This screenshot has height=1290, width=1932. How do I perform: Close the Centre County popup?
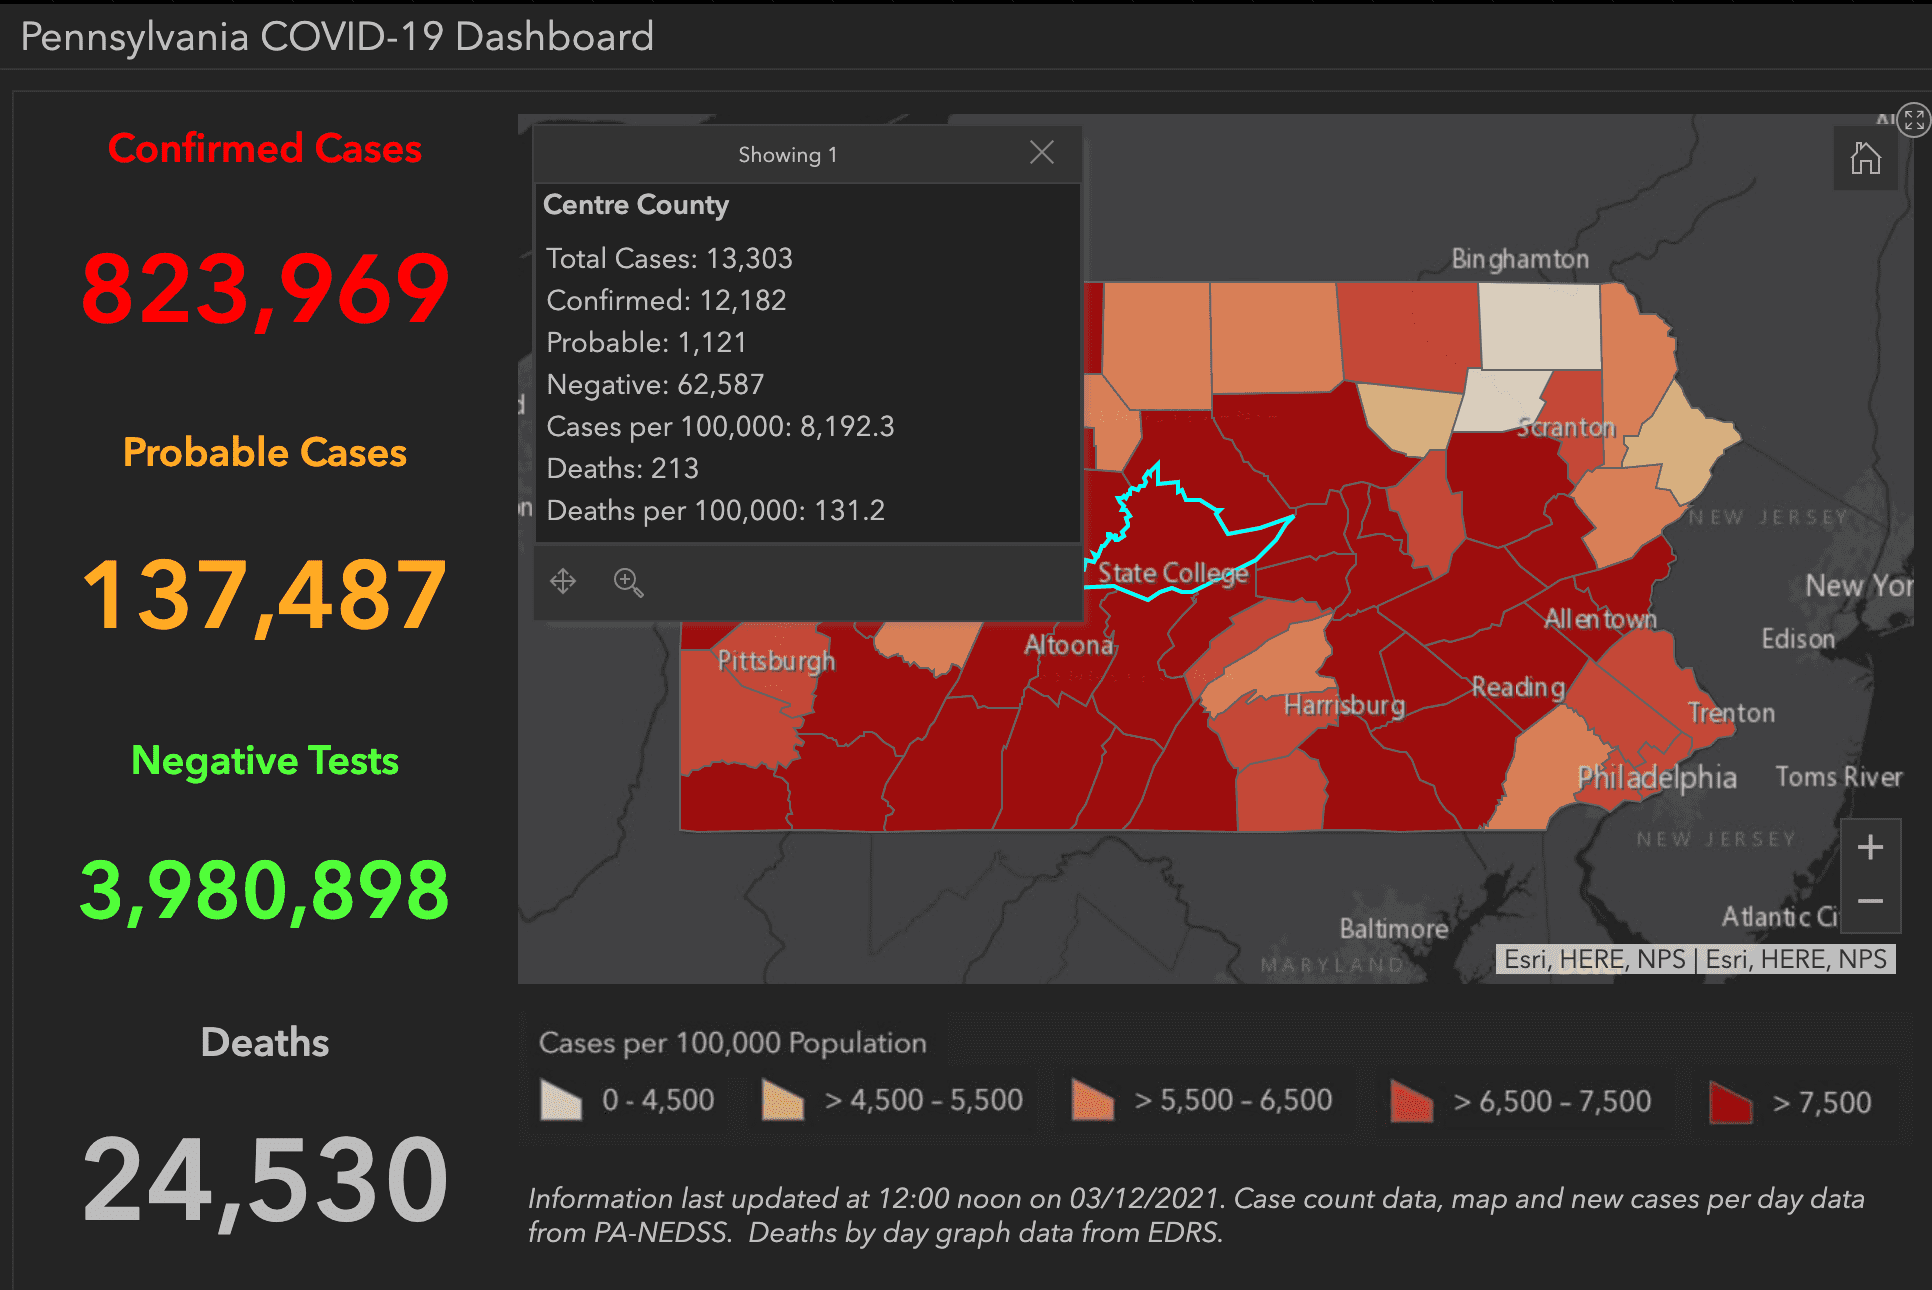1042,152
